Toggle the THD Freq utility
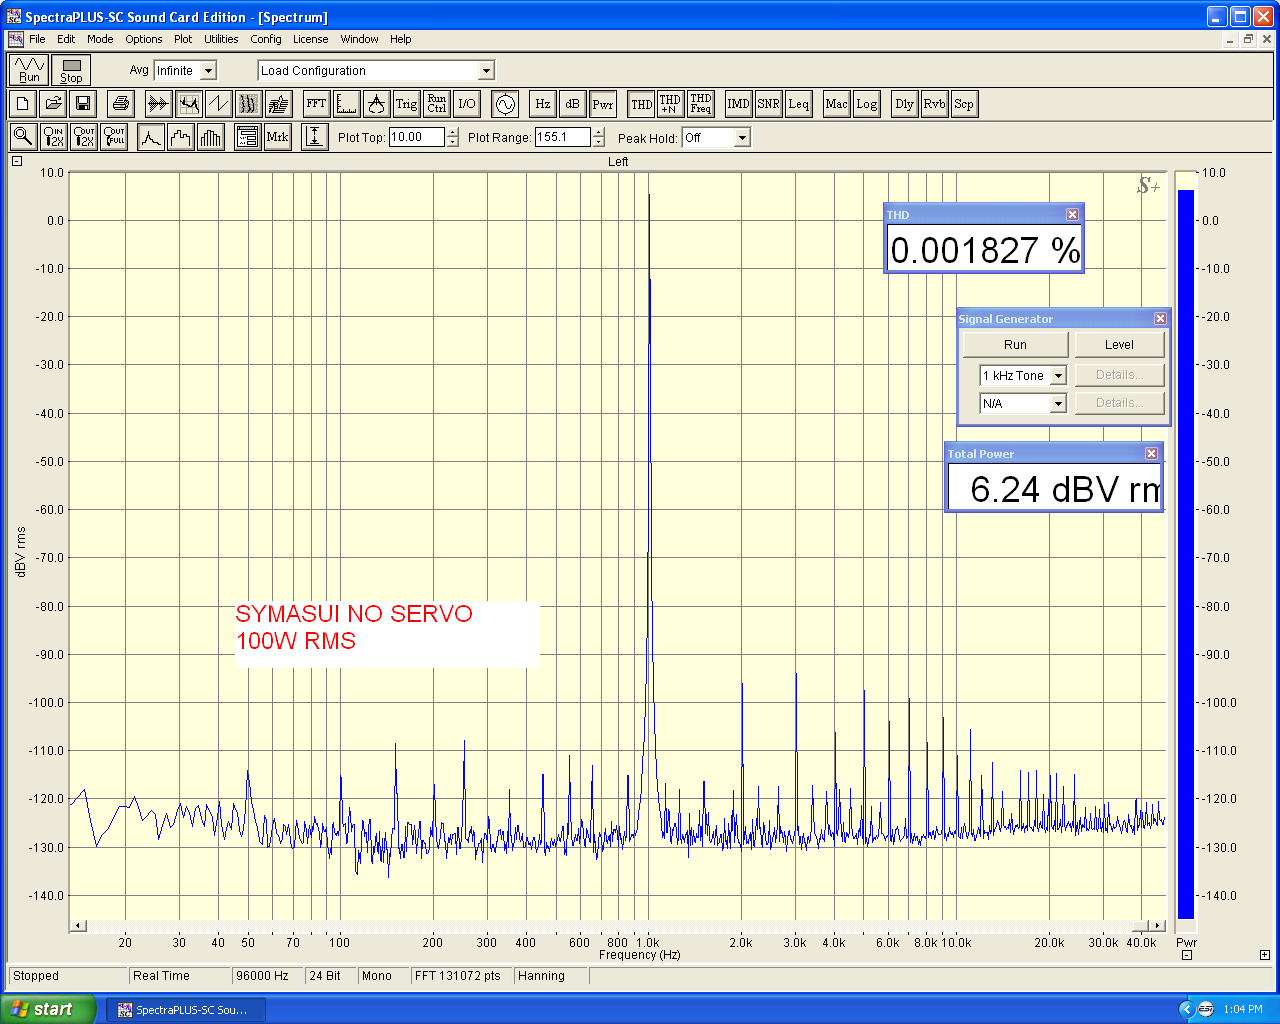 tap(700, 103)
